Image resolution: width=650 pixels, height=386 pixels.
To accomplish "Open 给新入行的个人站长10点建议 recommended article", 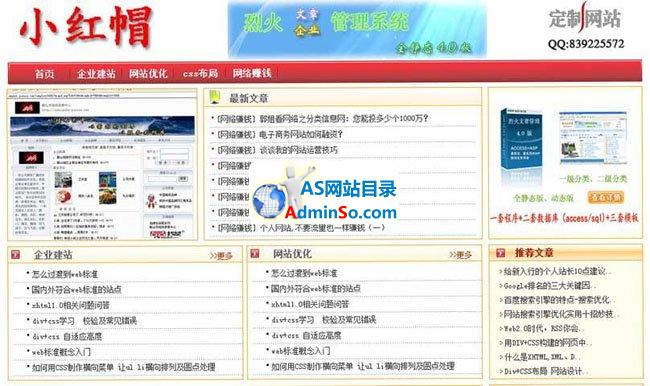I will (557, 272).
